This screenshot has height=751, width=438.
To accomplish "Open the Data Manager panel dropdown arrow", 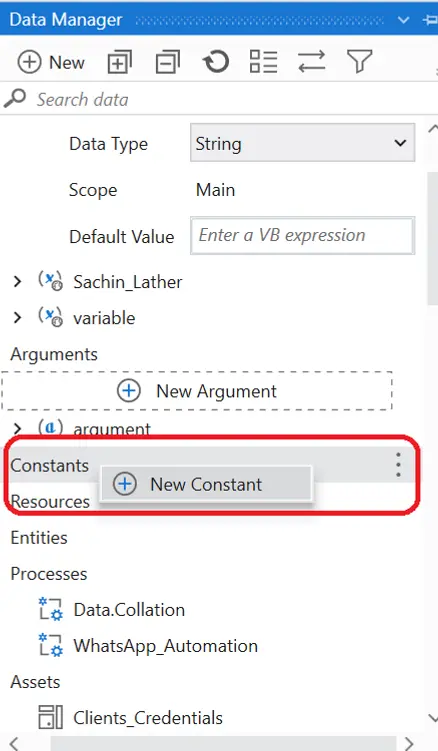I will [403, 20].
